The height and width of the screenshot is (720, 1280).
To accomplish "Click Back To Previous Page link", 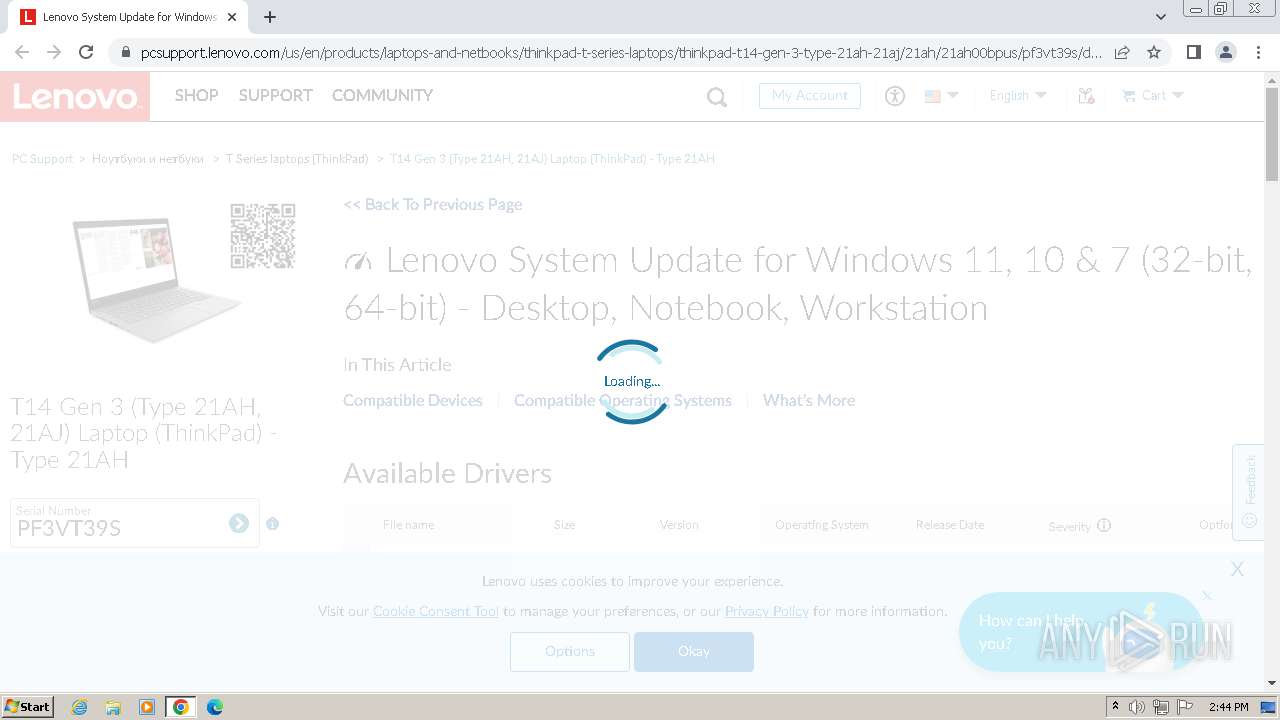I will coord(433,204).
